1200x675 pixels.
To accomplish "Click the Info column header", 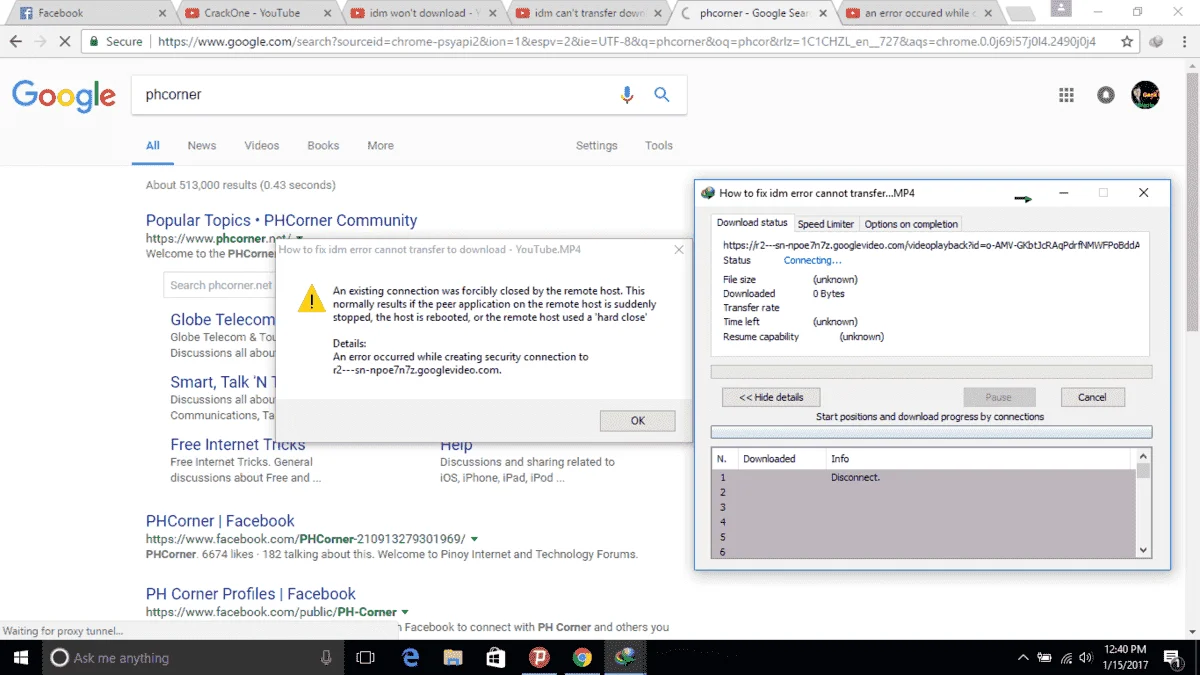I will pos(980,459).
